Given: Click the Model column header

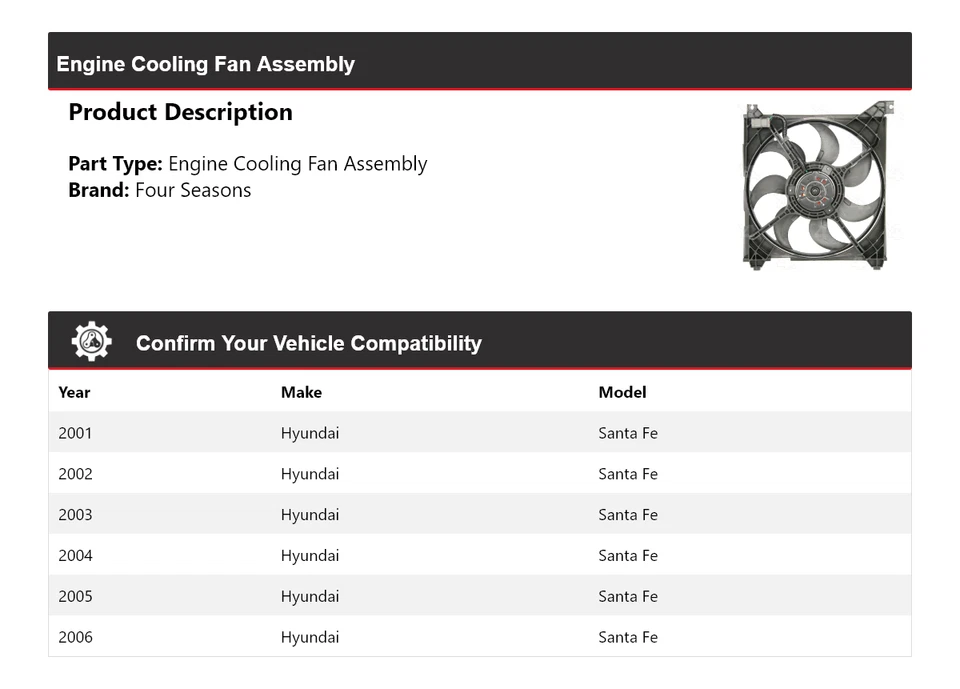Looking at the screenshot, I should click(x=622, y=392).
